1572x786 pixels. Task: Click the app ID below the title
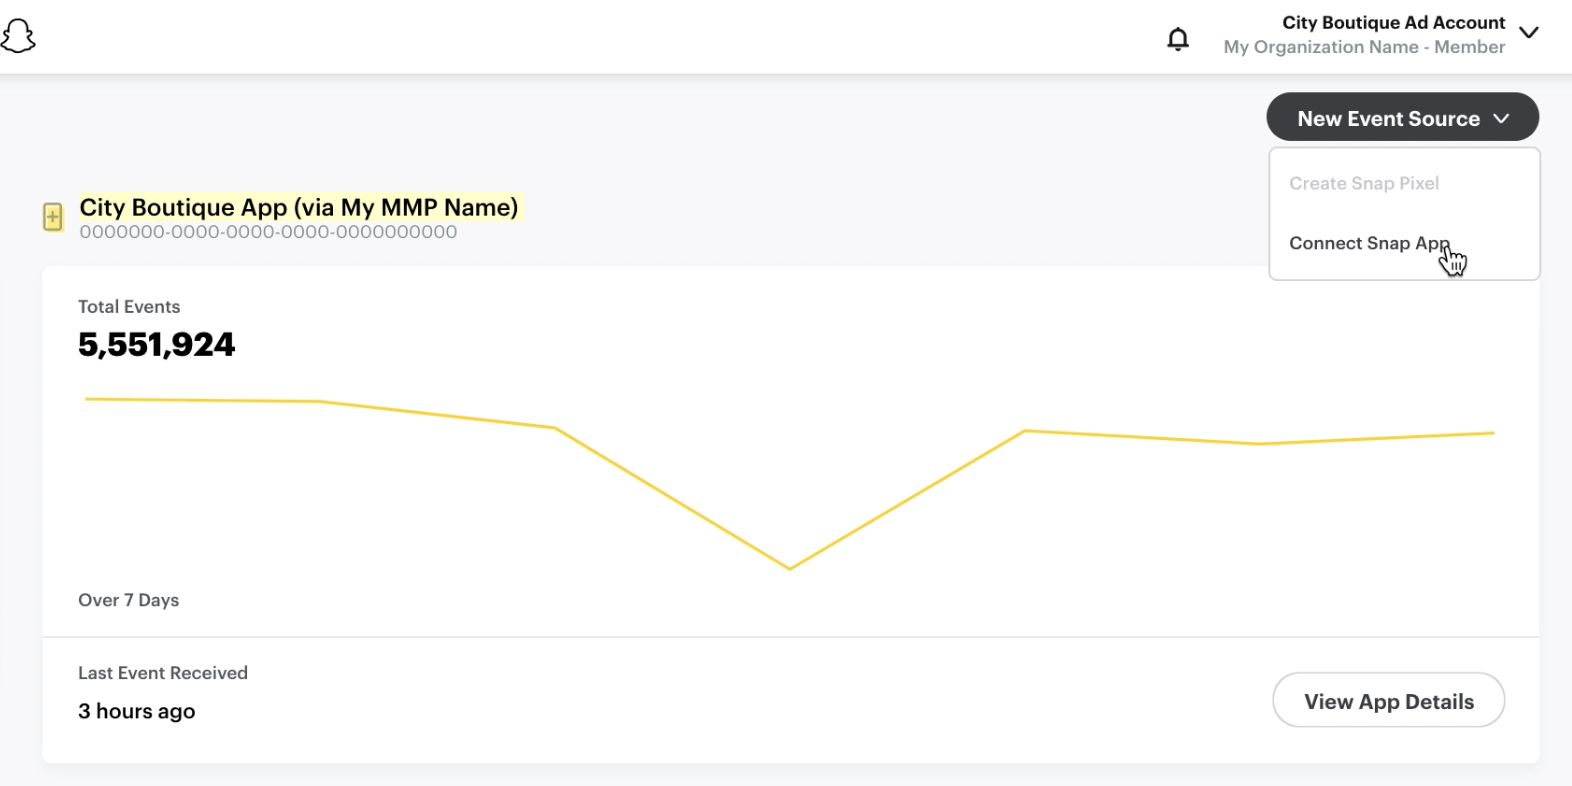coord(268,231)
